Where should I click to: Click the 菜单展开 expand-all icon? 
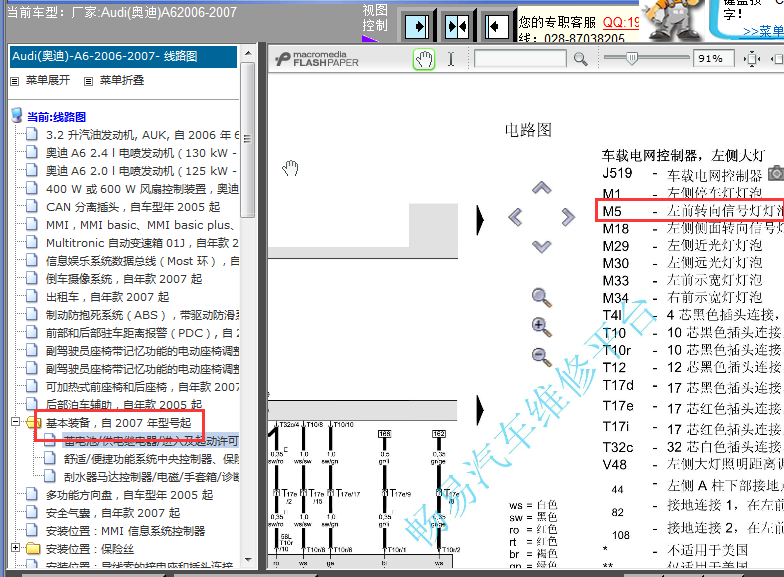tap(14, 81)
